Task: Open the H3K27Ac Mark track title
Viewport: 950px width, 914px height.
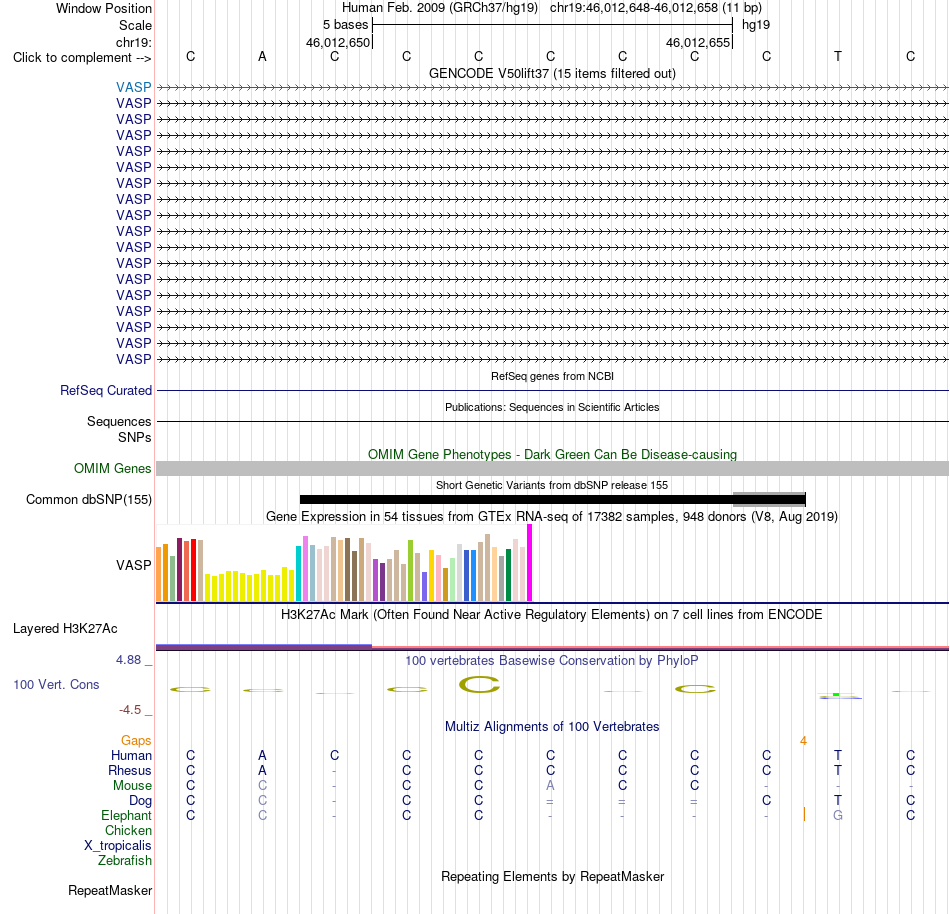Action: click(552, 614)
